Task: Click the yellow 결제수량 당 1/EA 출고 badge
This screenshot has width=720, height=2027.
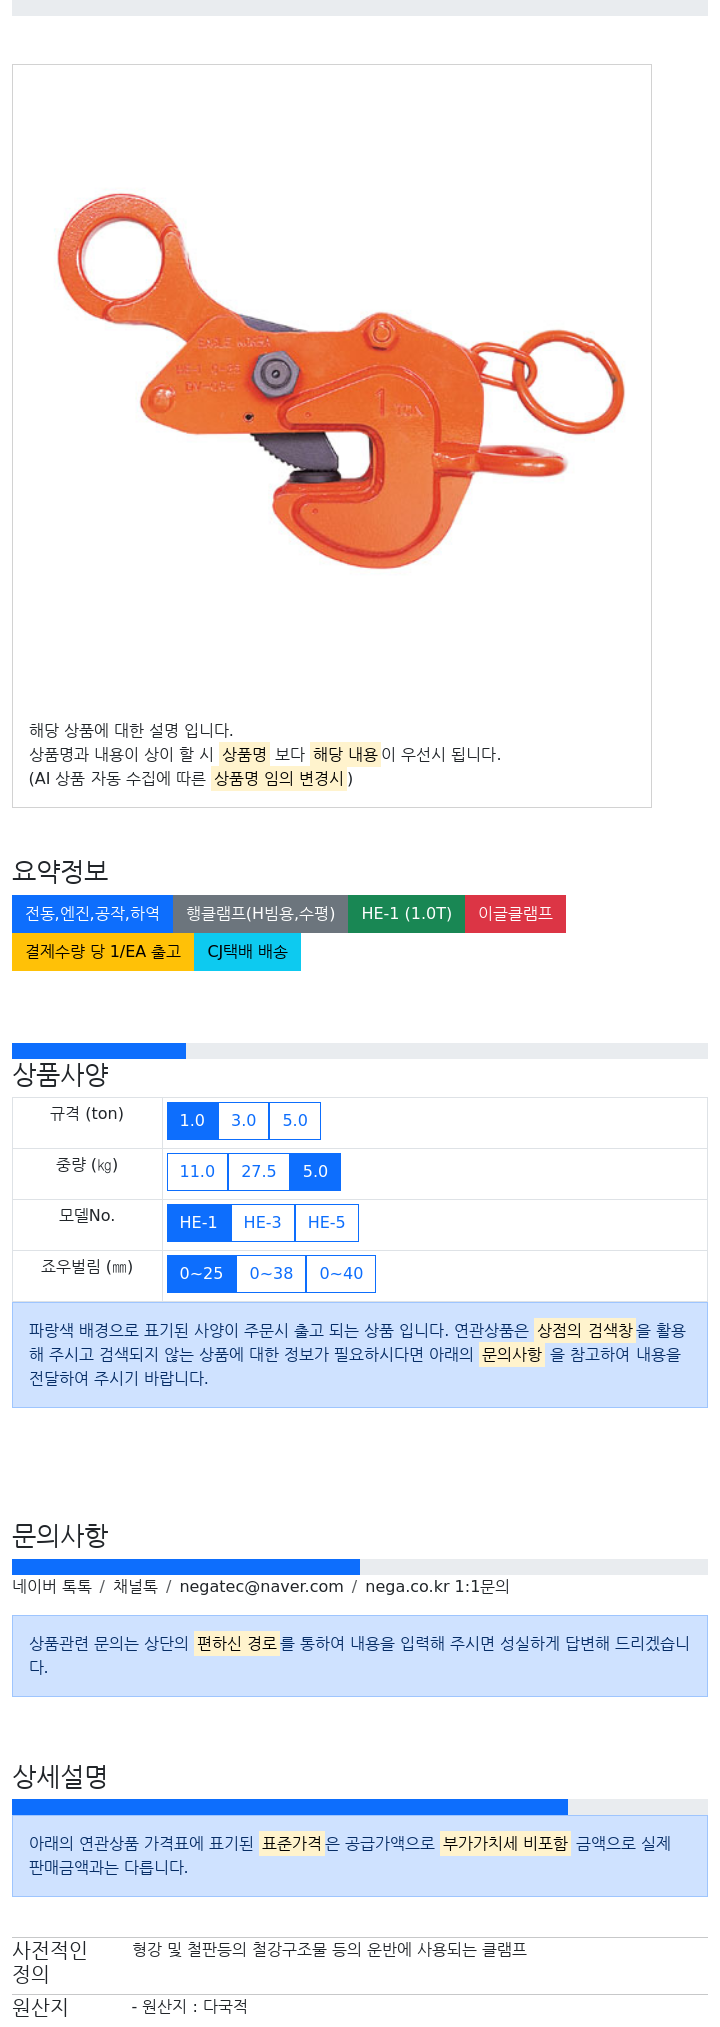Action: point(103,952)
